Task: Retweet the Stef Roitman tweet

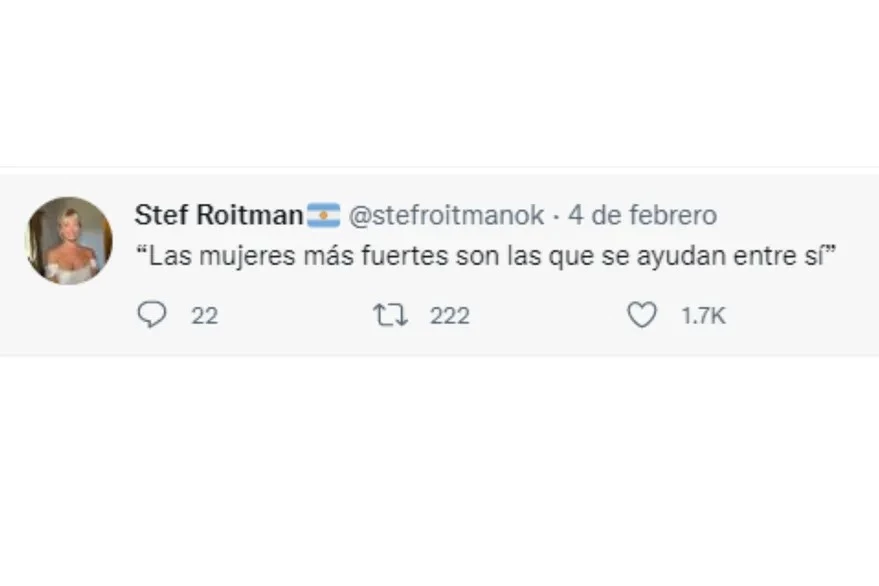Action: click(x=390, y=316)
